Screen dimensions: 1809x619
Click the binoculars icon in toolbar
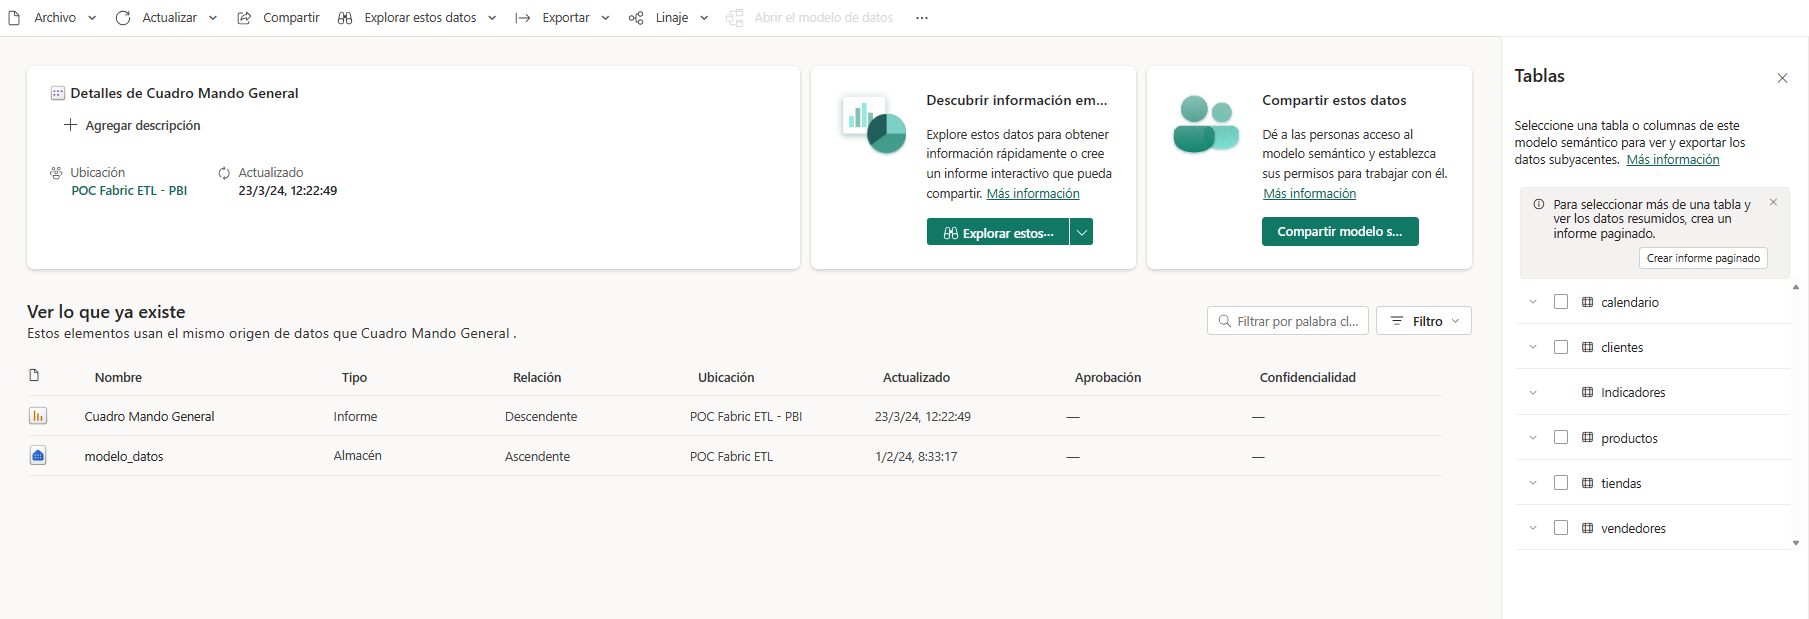point(345,18)
